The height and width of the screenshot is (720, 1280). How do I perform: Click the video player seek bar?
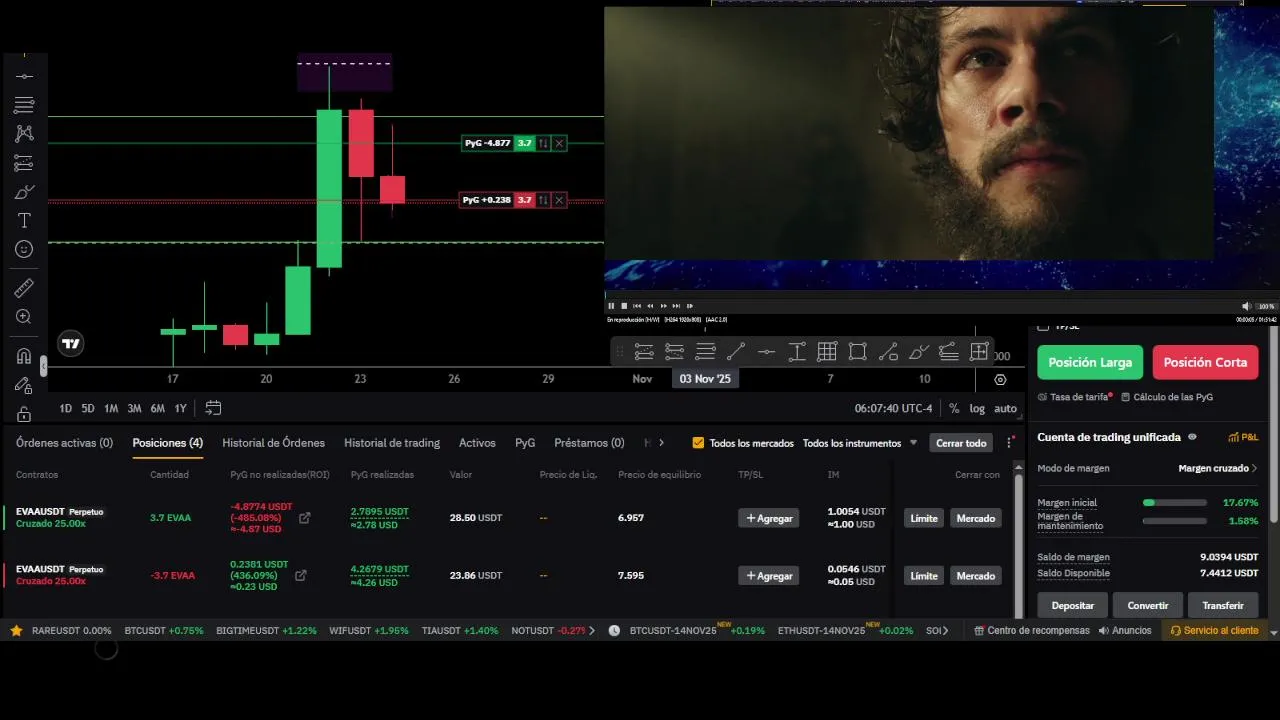pos(941,294)
